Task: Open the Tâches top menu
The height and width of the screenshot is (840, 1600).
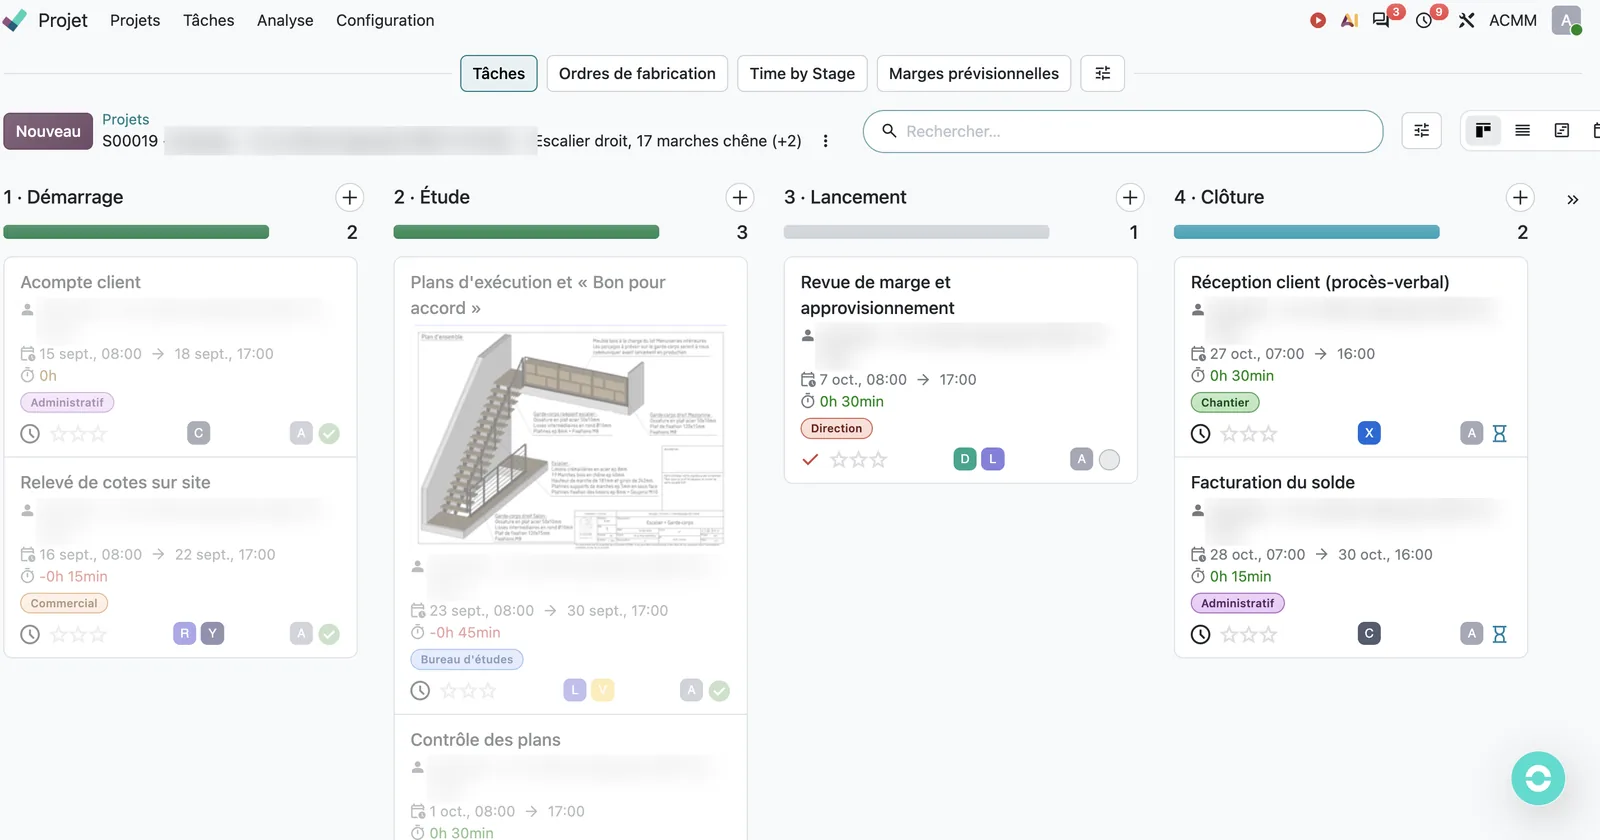Action: click(208, 20)
